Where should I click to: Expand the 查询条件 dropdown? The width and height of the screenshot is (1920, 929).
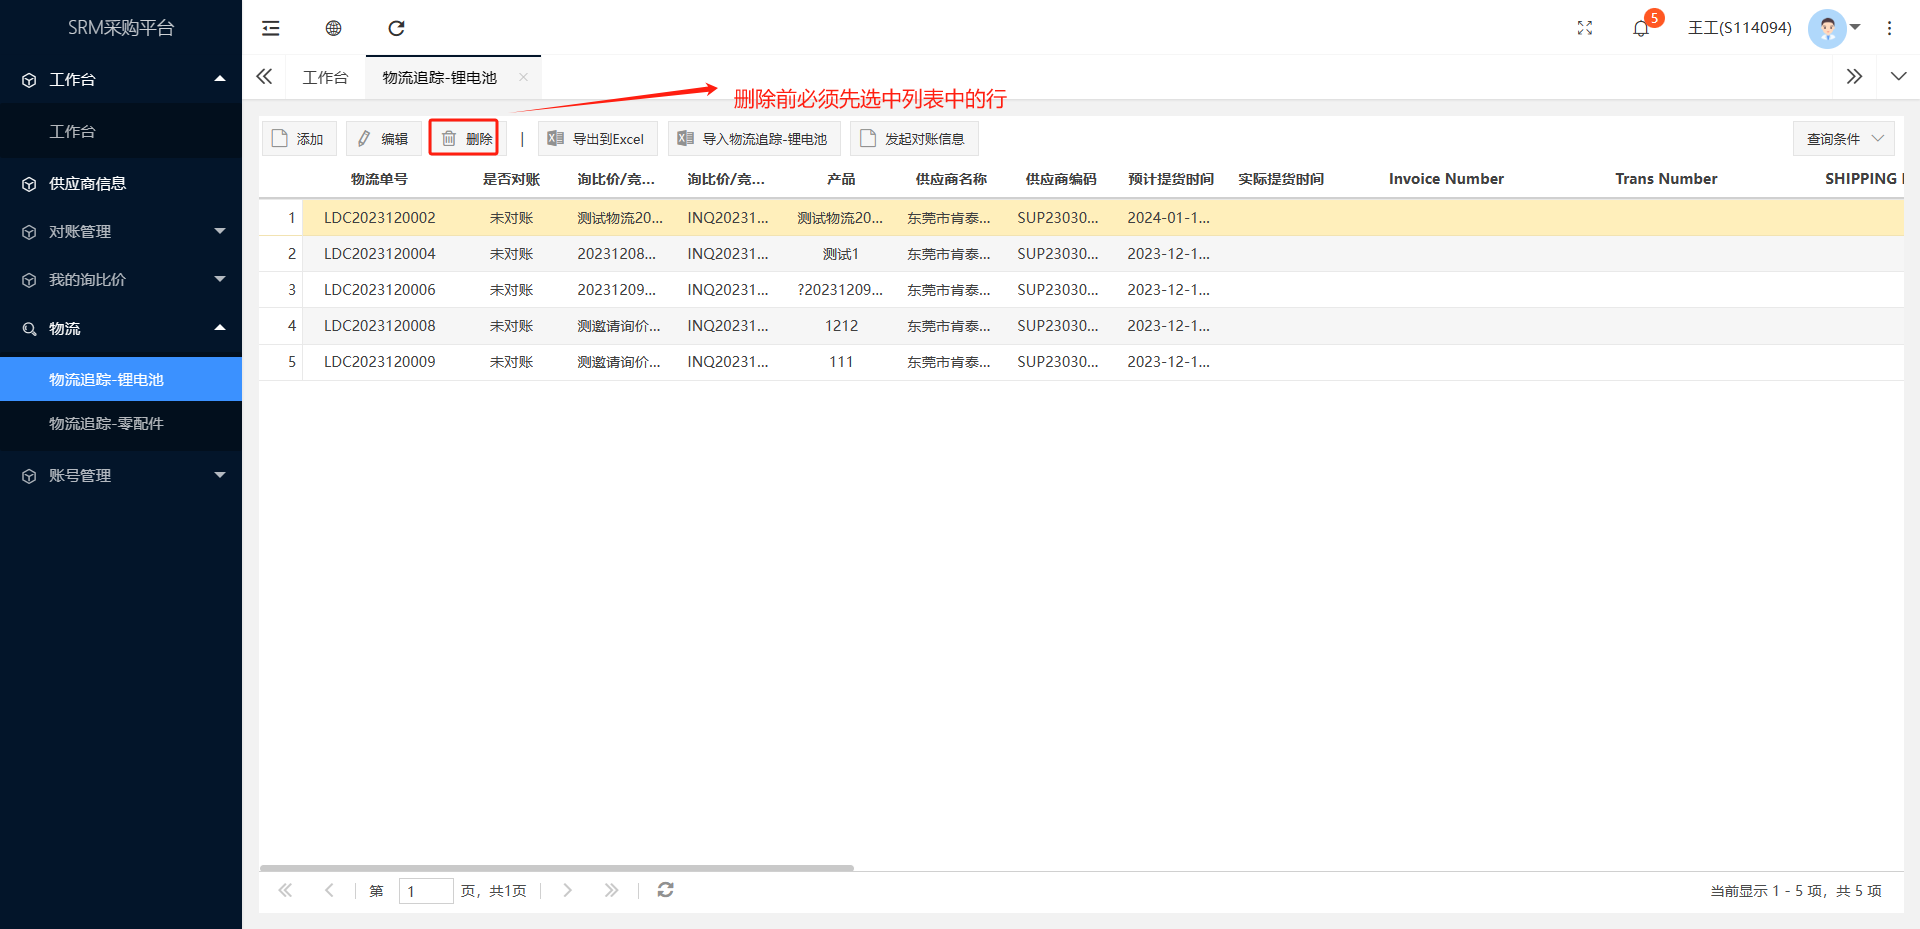(x=1844, y=138)
